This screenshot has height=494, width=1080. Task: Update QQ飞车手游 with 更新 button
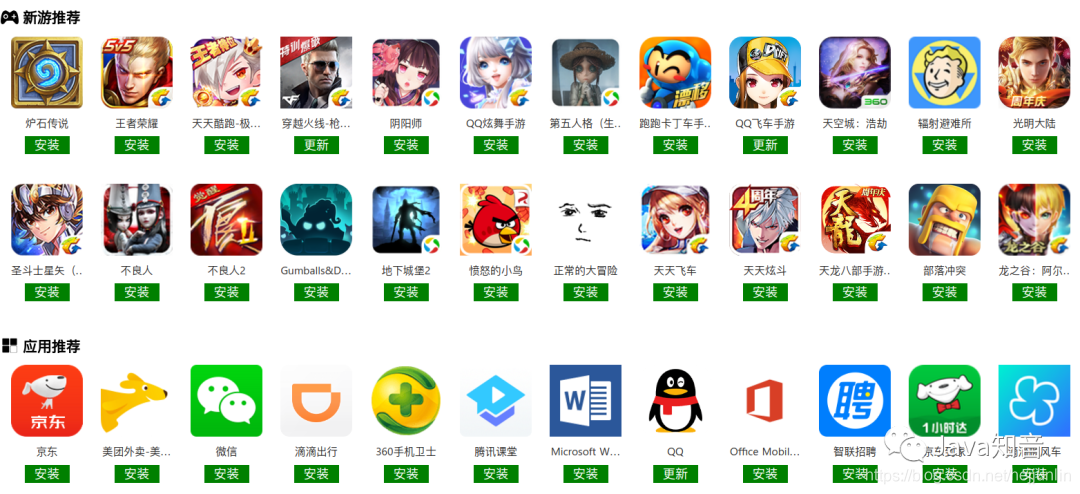coord(765,145)
